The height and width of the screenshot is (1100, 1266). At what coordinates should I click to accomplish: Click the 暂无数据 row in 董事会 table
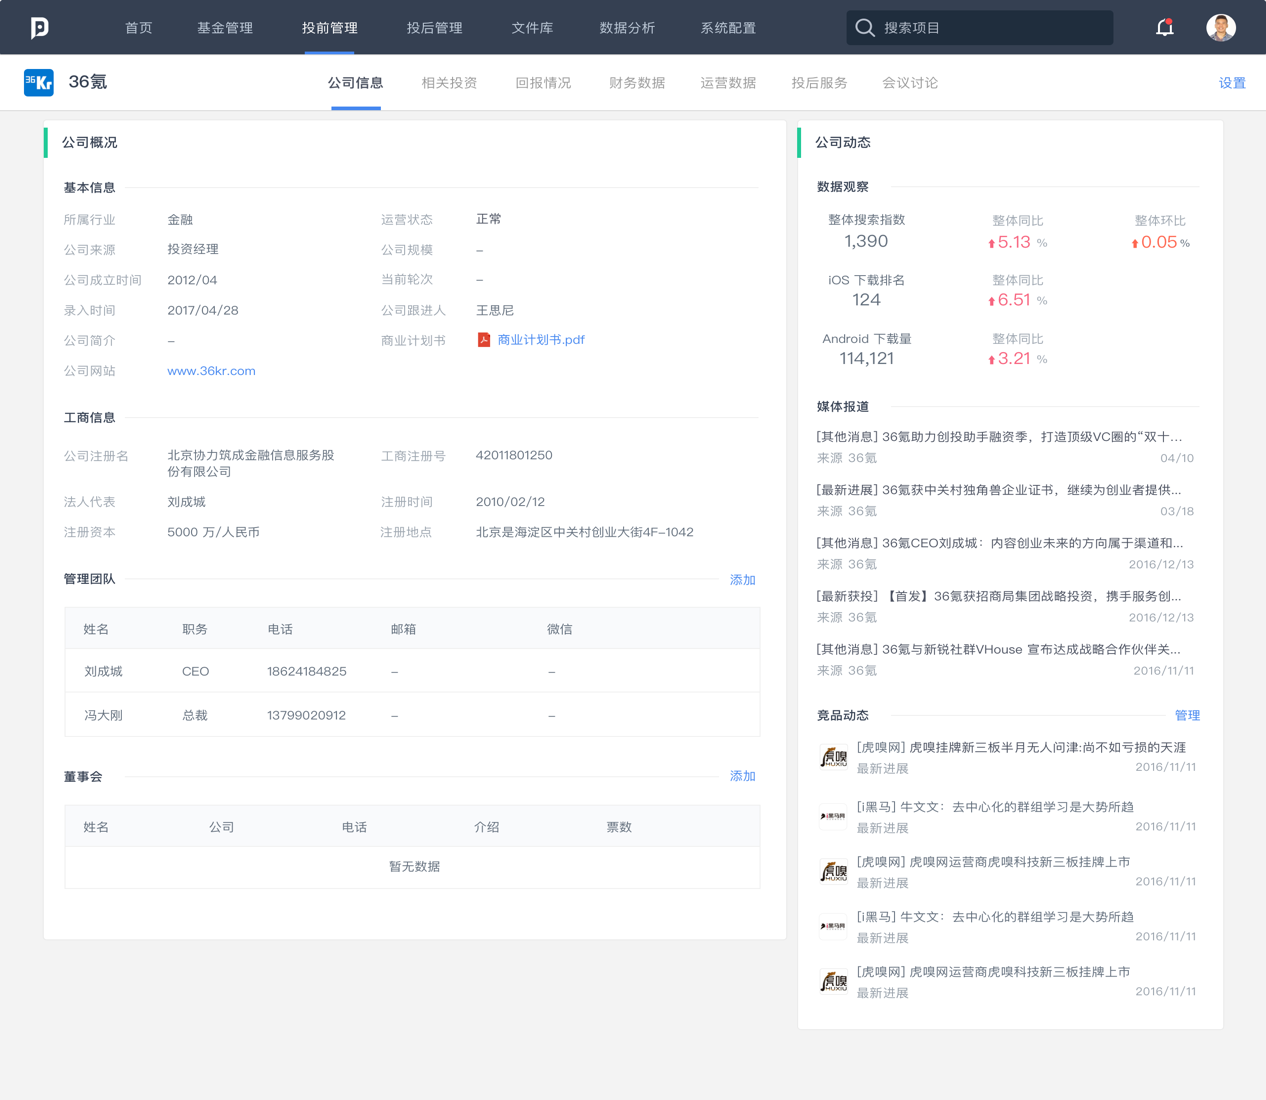point(412,867)
